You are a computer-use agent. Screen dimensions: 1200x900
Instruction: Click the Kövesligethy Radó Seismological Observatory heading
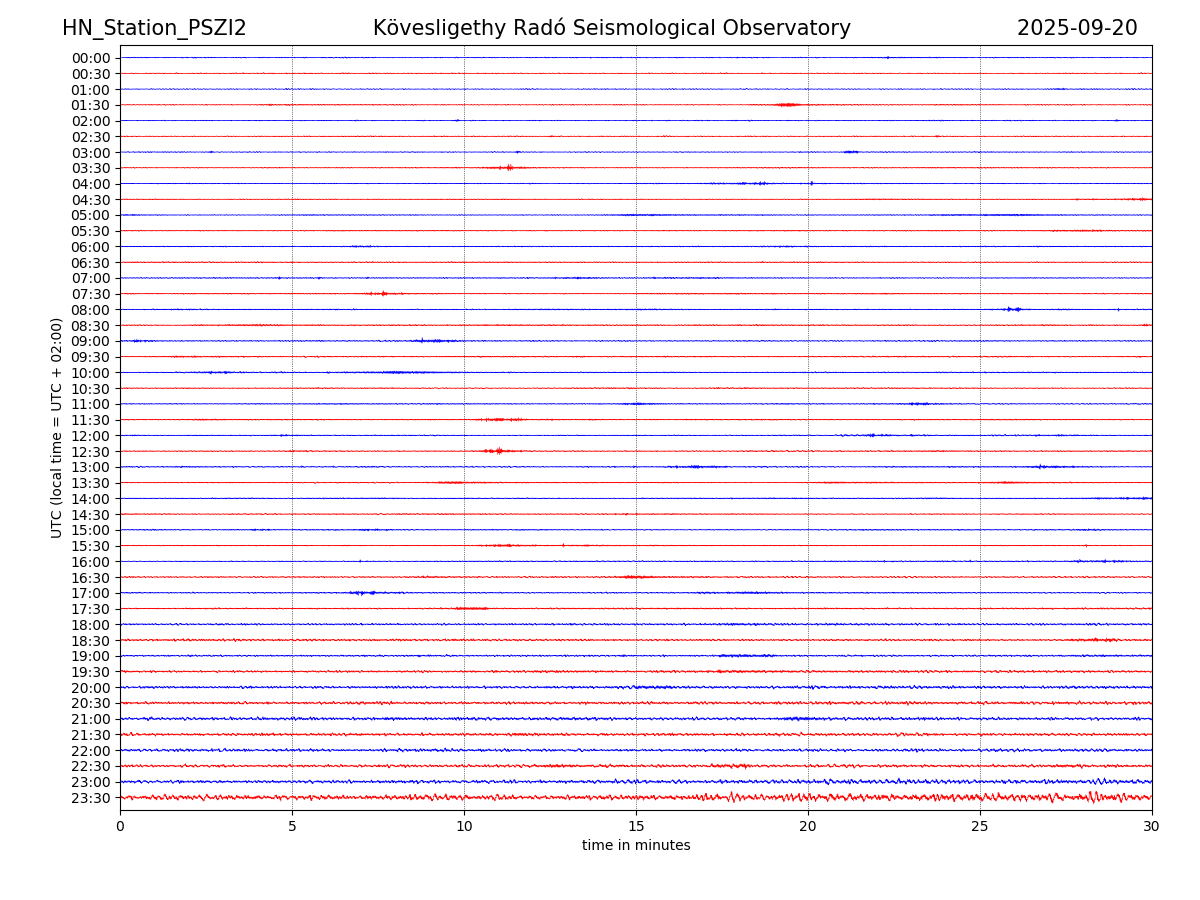611,28
